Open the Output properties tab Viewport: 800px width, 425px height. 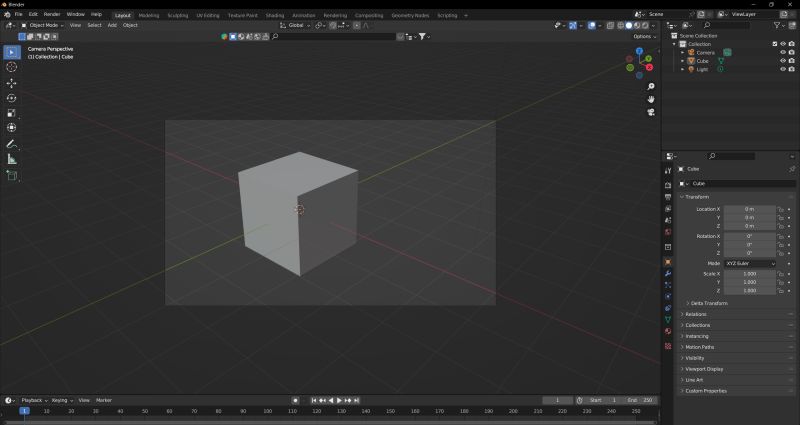668,197
